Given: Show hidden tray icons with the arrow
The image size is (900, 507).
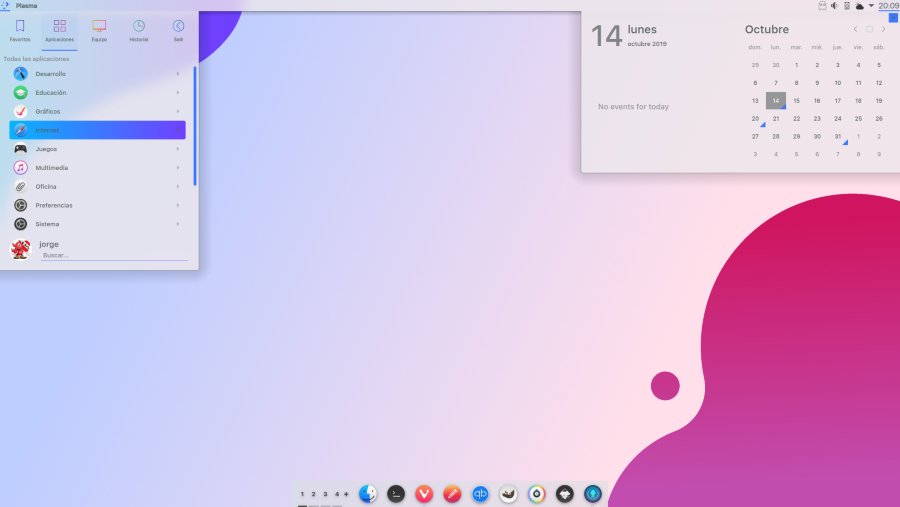Looking at the screenshot, I should pos(871,6).
